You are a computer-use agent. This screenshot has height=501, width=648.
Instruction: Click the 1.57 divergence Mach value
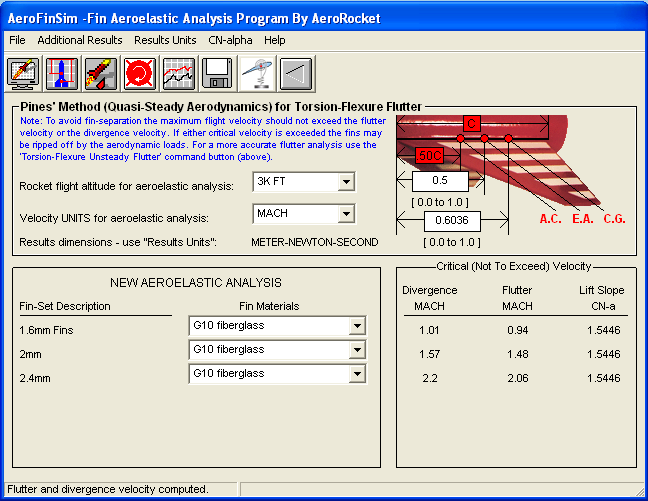click(x=429, y=354)
